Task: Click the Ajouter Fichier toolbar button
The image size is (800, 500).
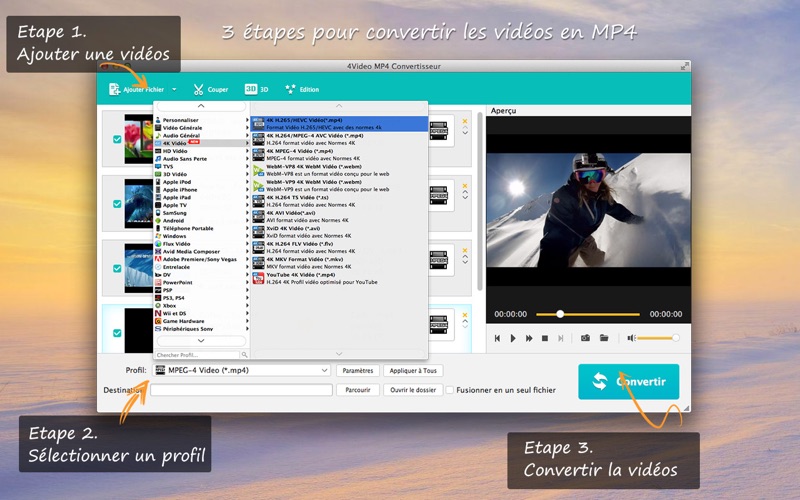Action: coord(136,89)
